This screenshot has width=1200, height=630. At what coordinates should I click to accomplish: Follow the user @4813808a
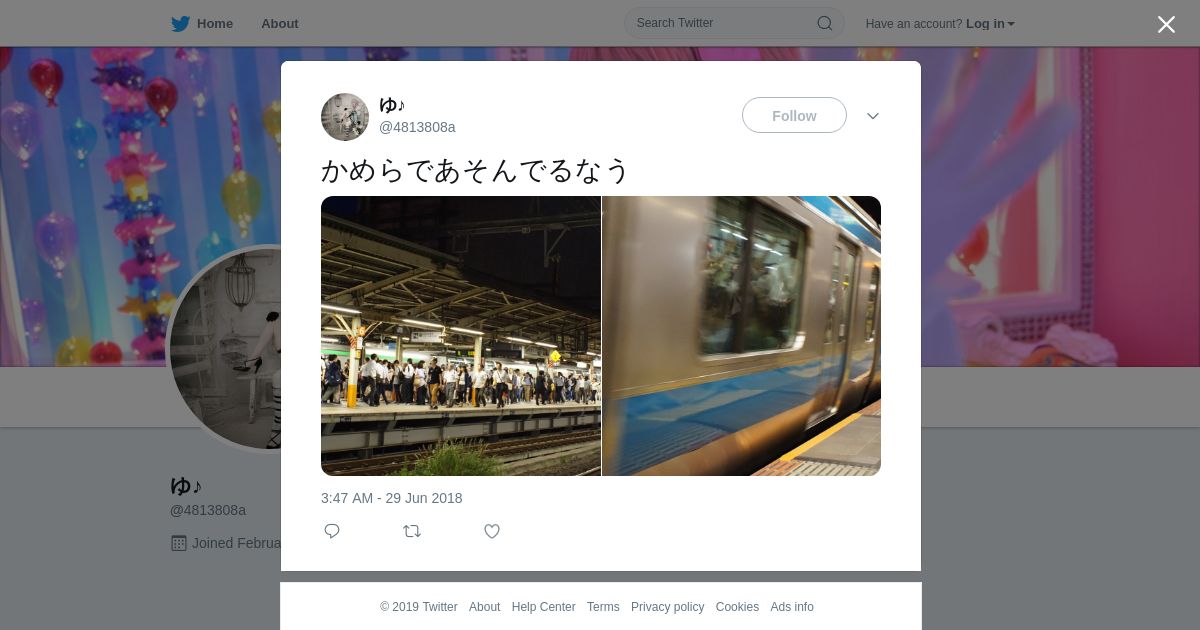[x=794, y=116]
